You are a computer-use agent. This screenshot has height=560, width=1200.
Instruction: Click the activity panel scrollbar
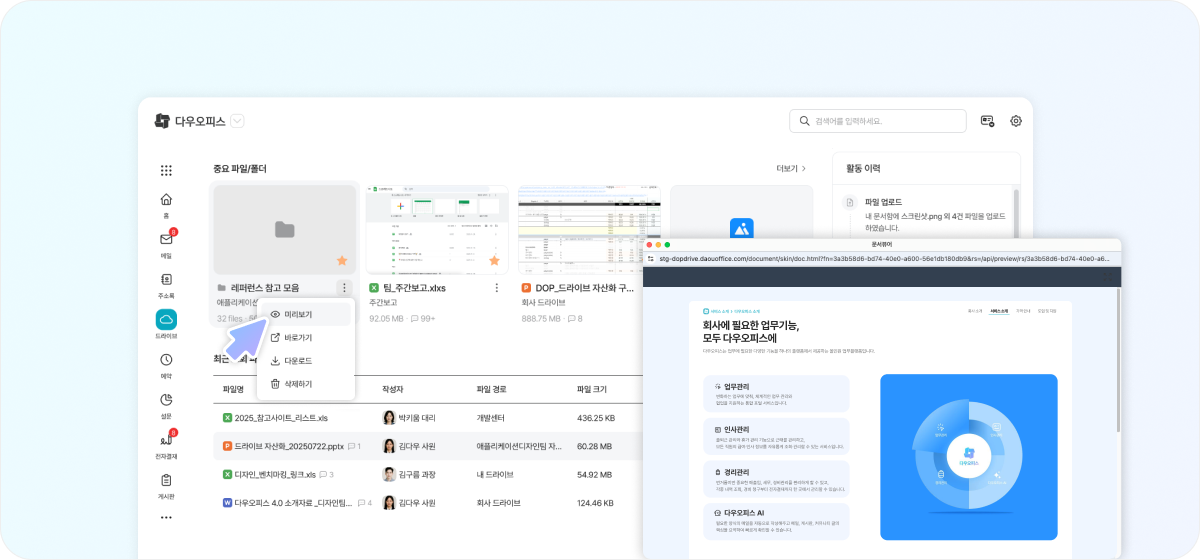[1016, 212]
